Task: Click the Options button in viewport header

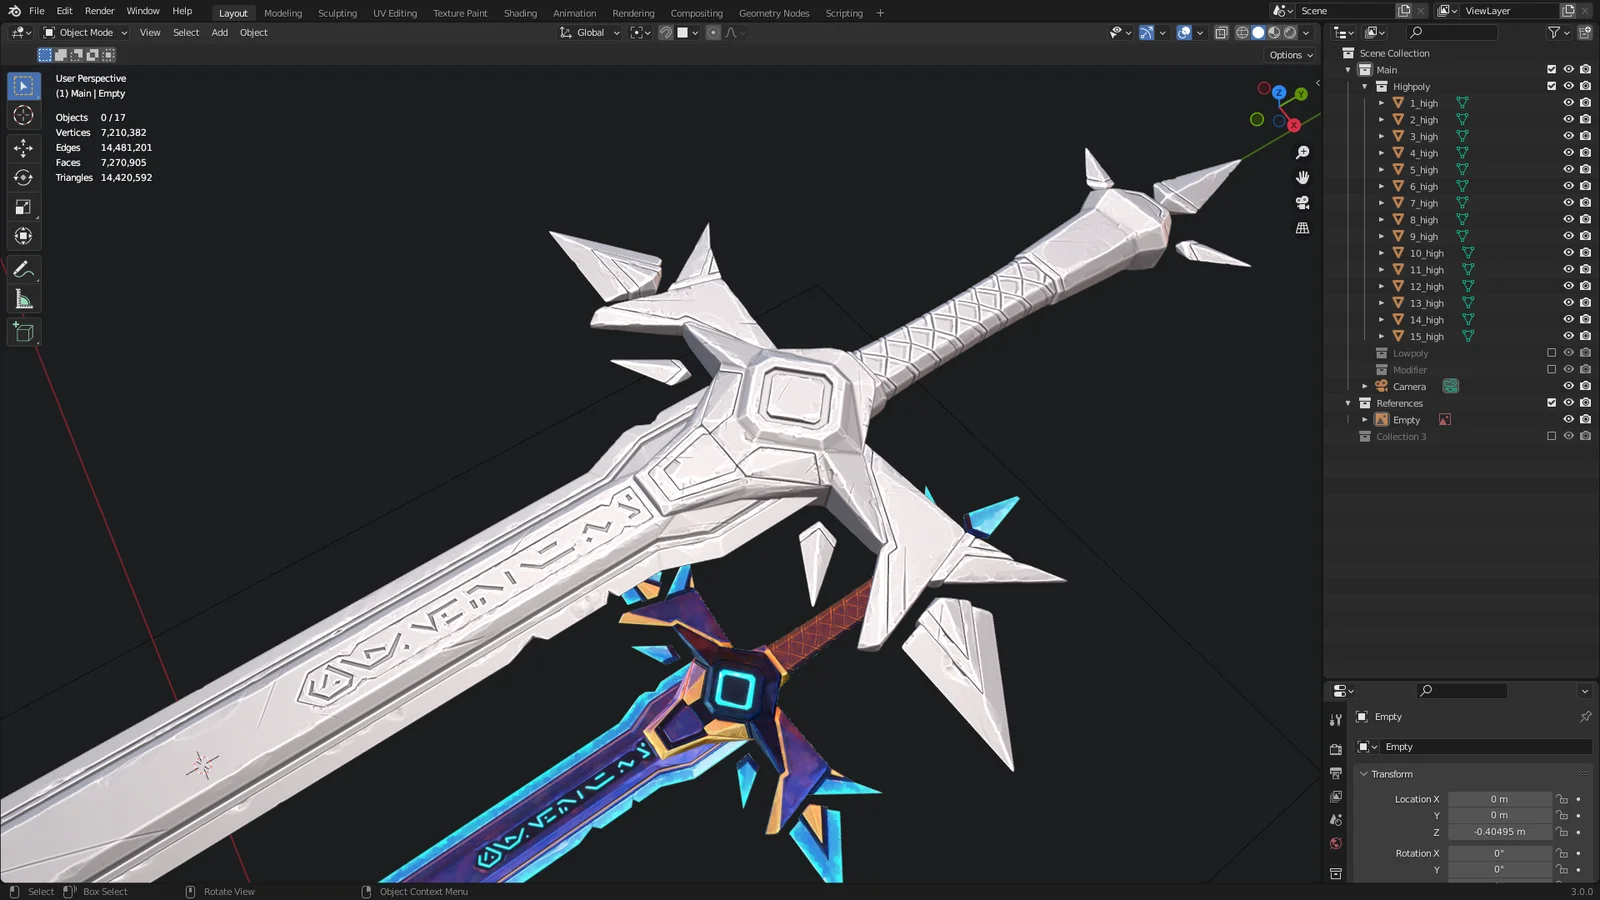Action: pos(1289,55)
